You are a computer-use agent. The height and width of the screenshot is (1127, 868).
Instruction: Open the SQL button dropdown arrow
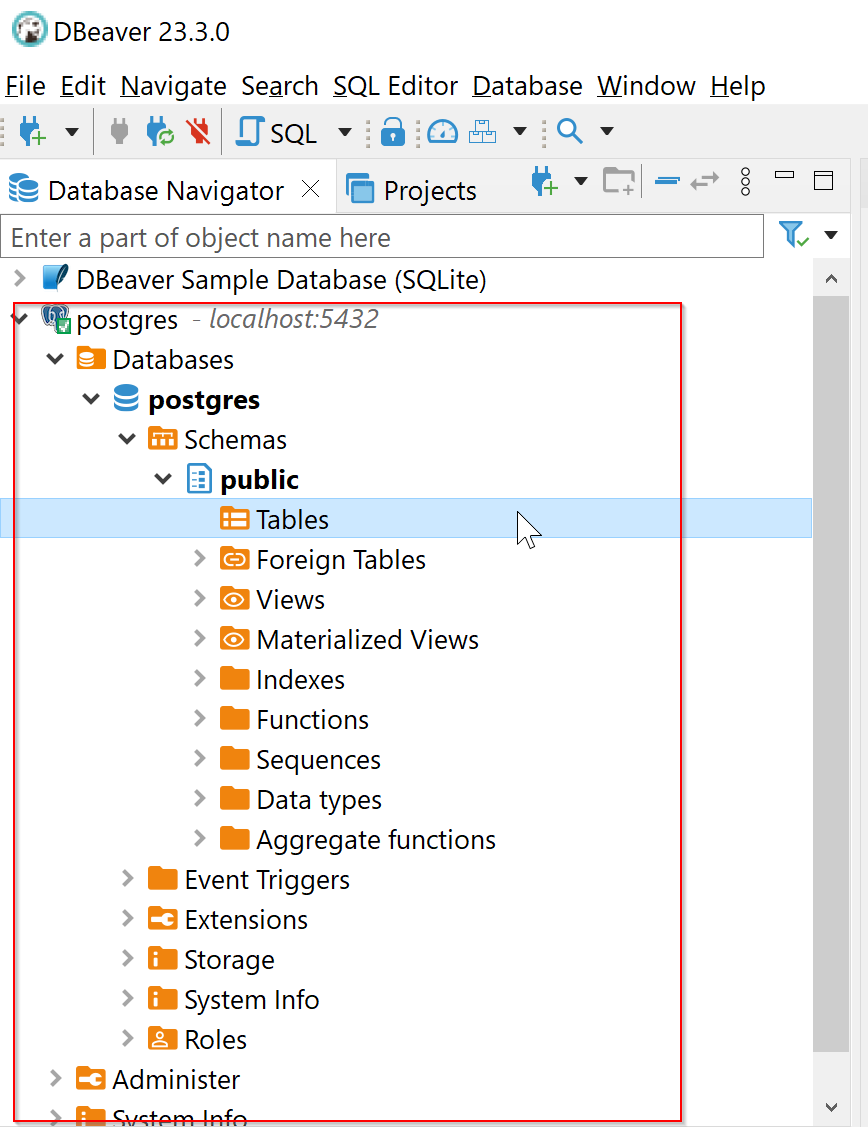[345, 132]
